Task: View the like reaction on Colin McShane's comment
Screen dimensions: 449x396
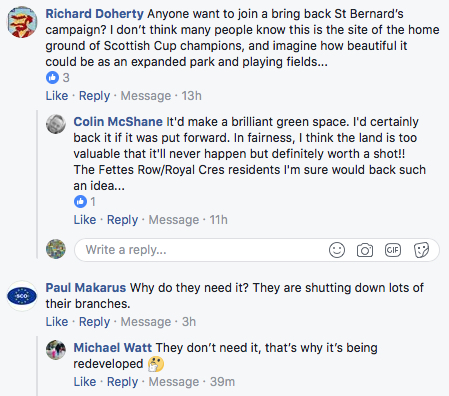Action: [85, 202]
